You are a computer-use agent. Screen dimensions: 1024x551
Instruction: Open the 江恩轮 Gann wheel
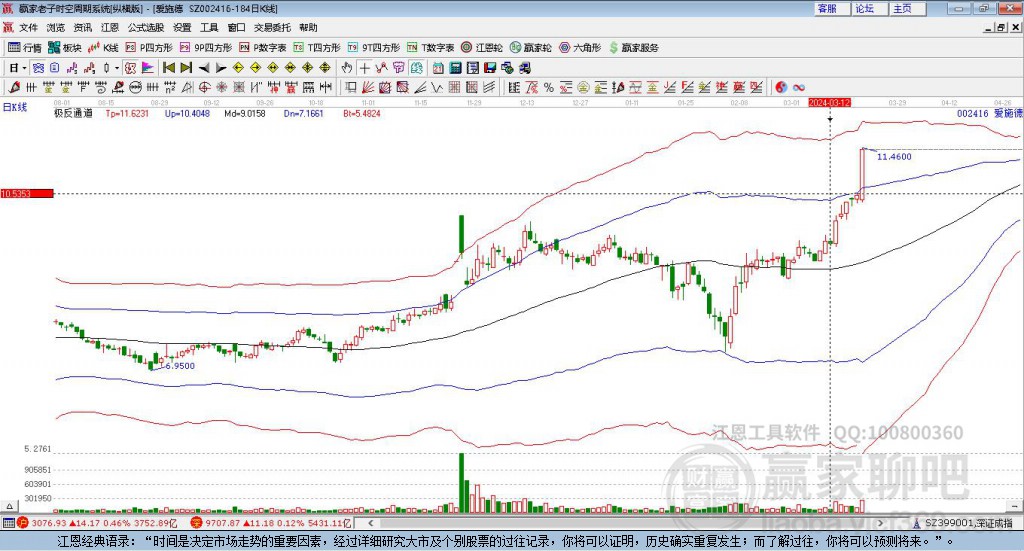tap(482, 48)
